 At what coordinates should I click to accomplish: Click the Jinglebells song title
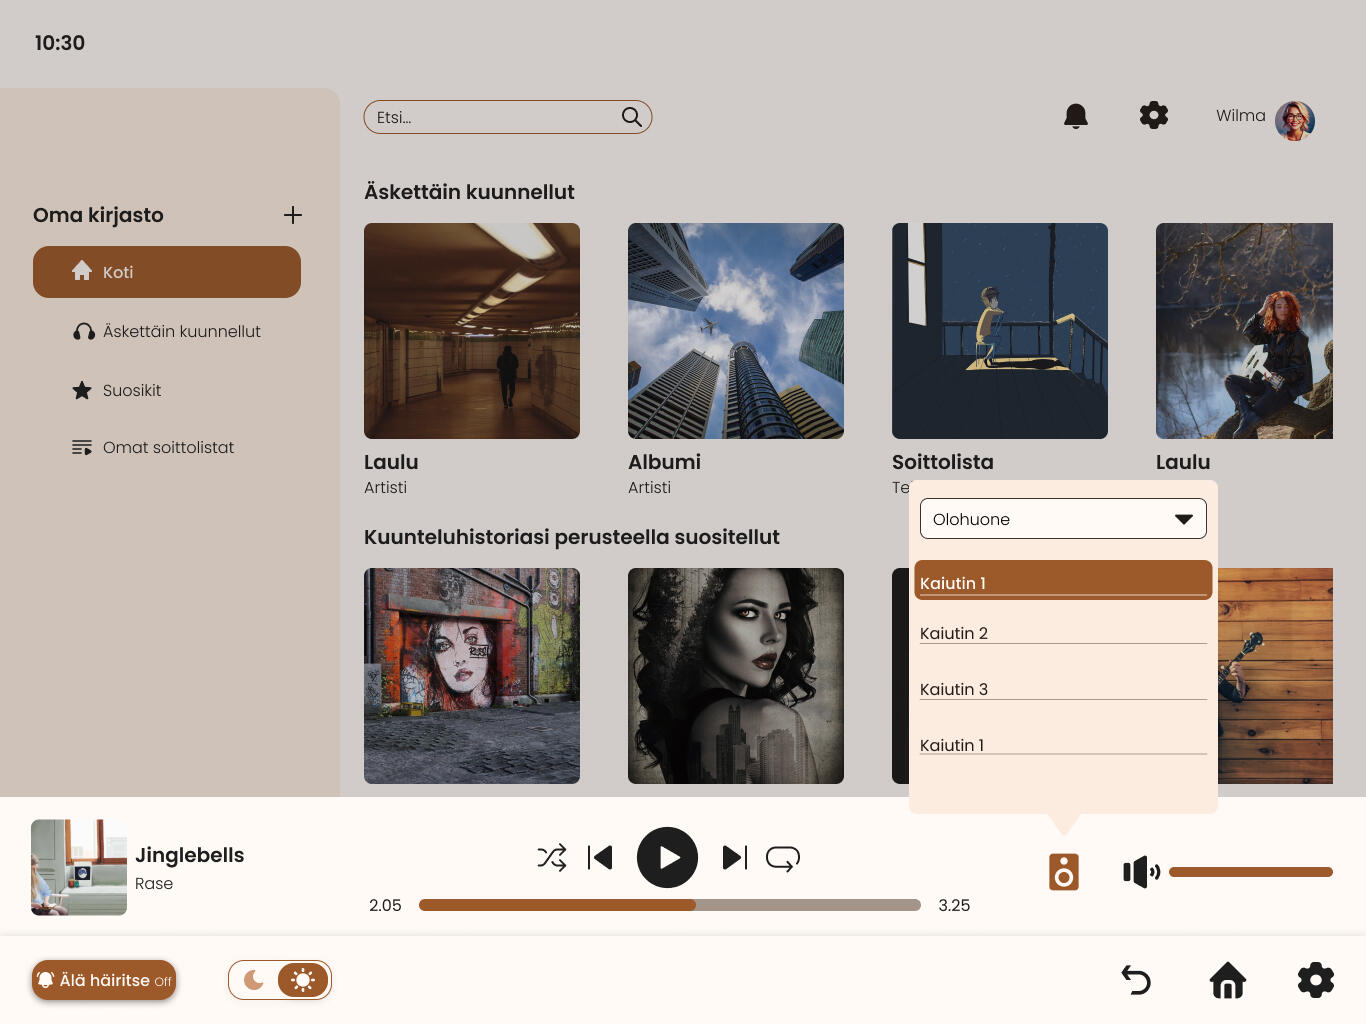point(190,855)
